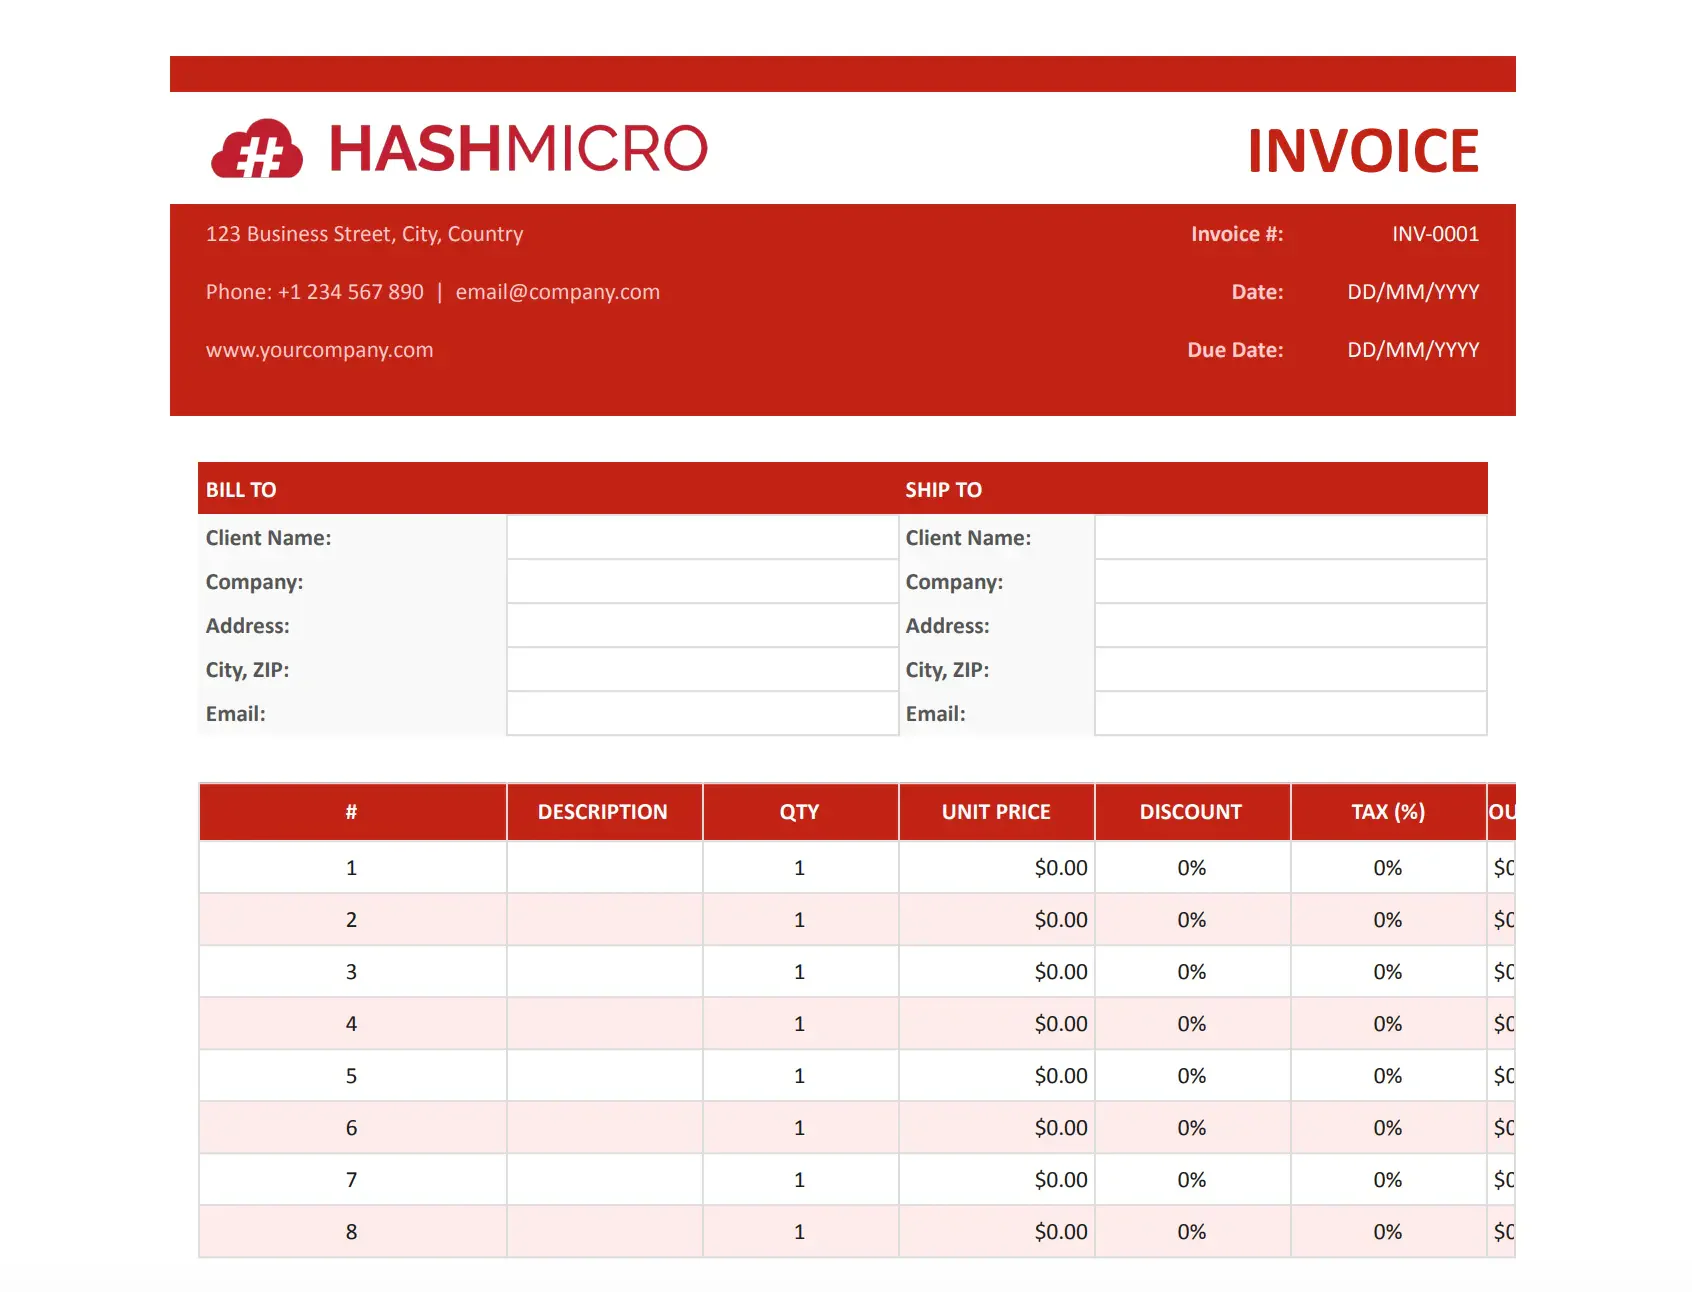Click the 'Invoice #:' label
Screen dimensions: 1692x1292
(1237, 234)
